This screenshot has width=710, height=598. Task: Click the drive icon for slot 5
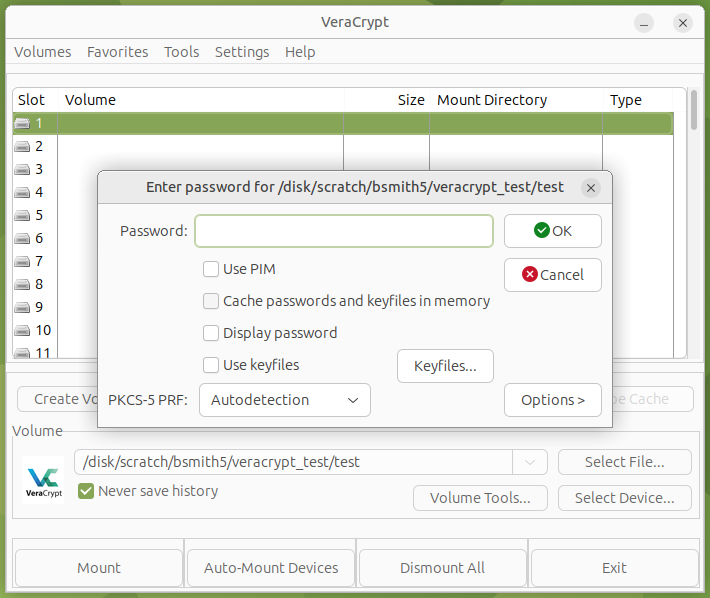22,215
